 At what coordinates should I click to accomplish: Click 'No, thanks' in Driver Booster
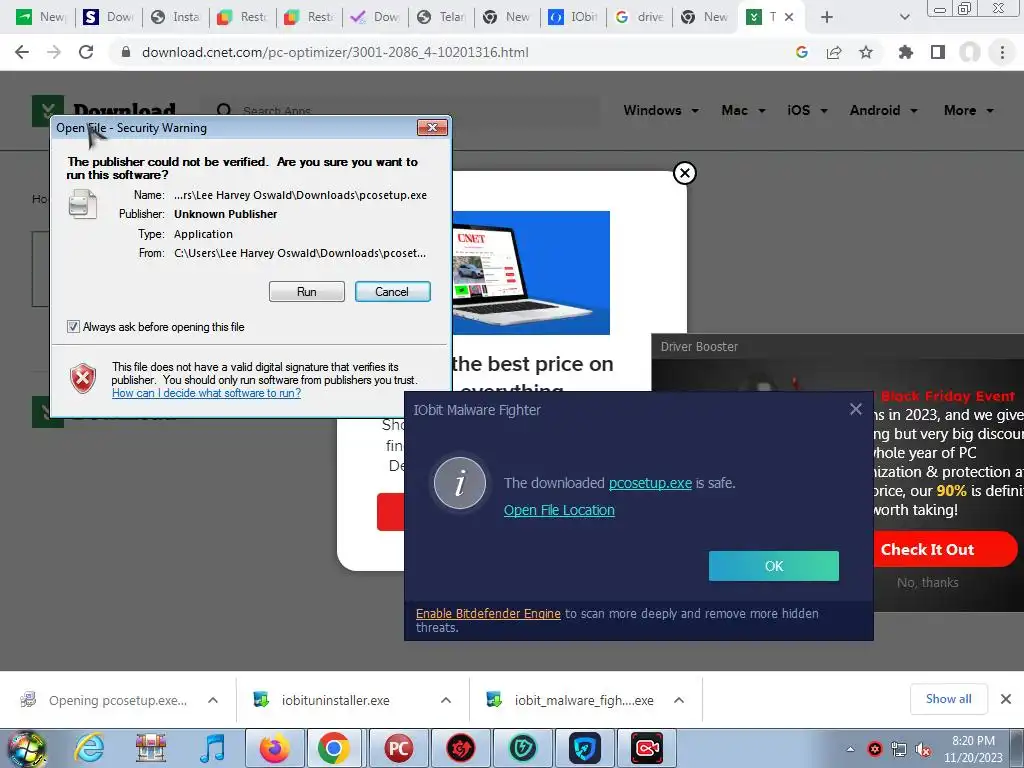tap(927, 583)
